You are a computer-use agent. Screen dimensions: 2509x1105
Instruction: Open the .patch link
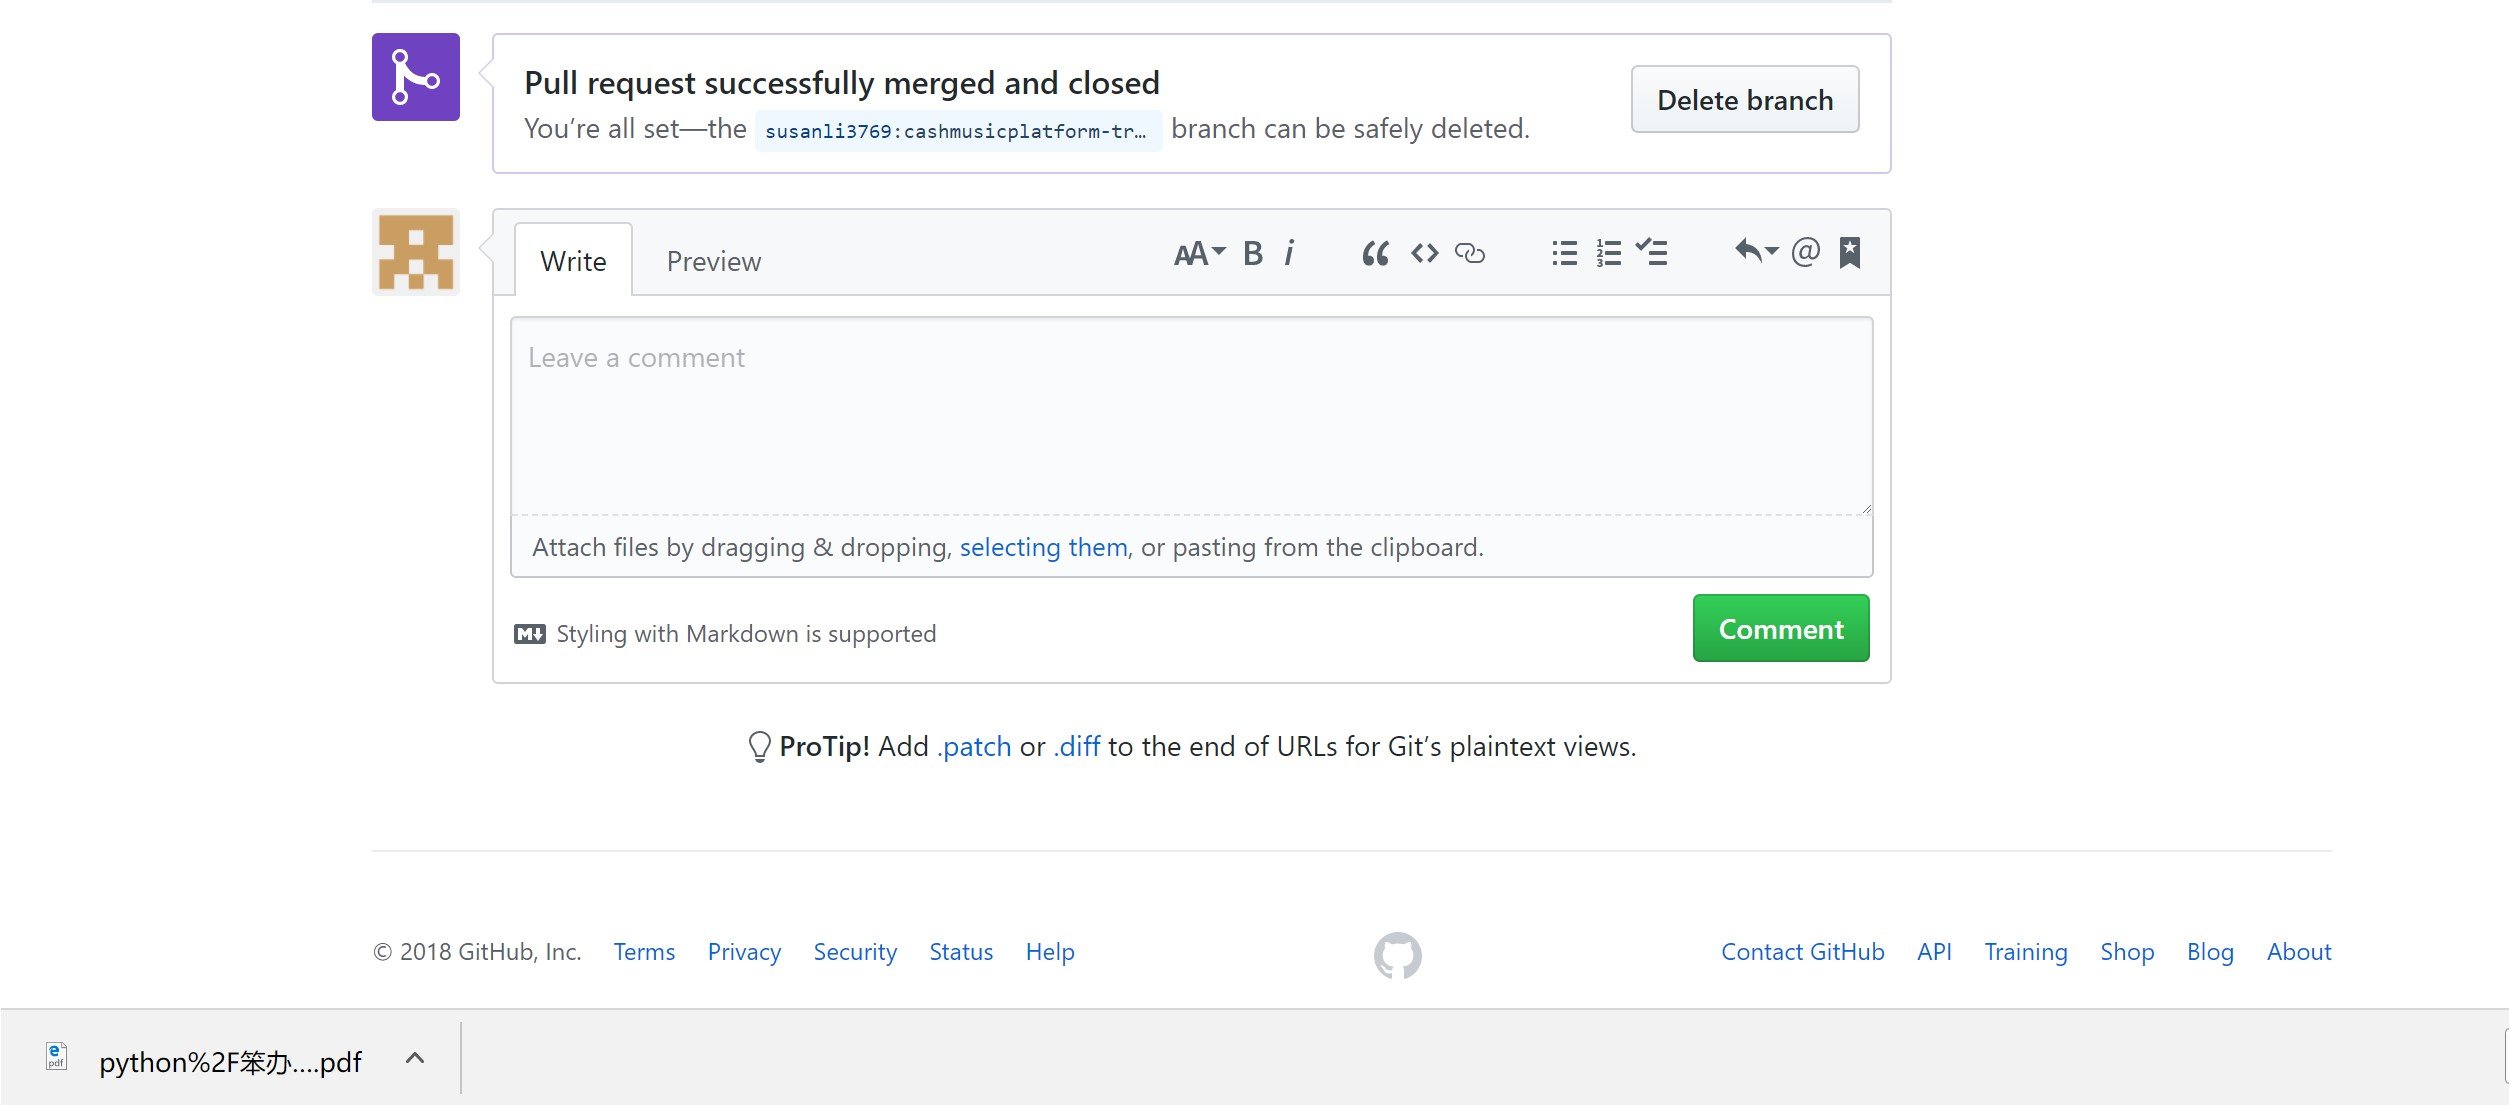click(974, 747)
